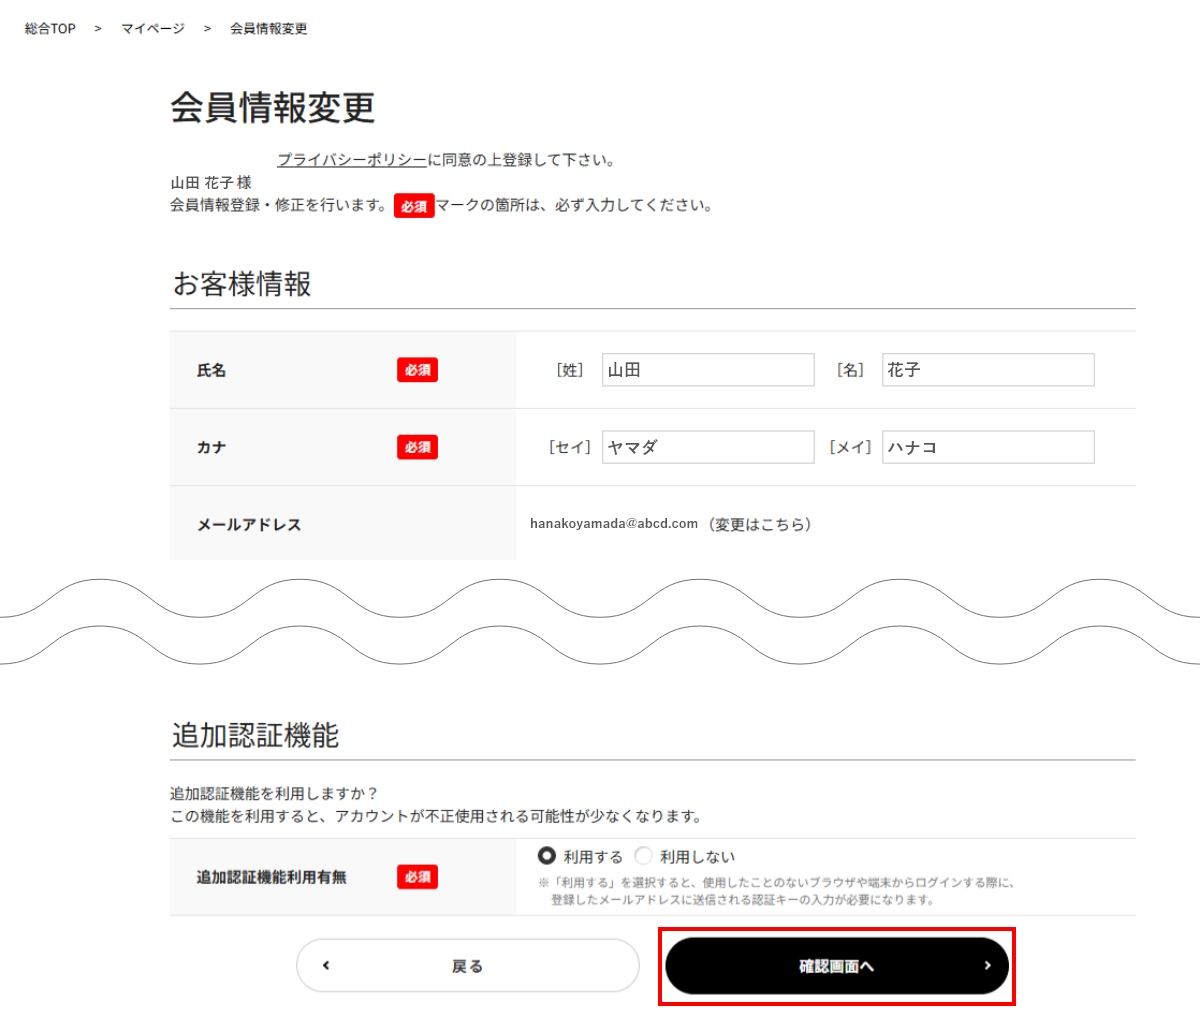1200x1017 pixels.
Task: Focus the メイ field with ハナコ
Action: (988, 447)
